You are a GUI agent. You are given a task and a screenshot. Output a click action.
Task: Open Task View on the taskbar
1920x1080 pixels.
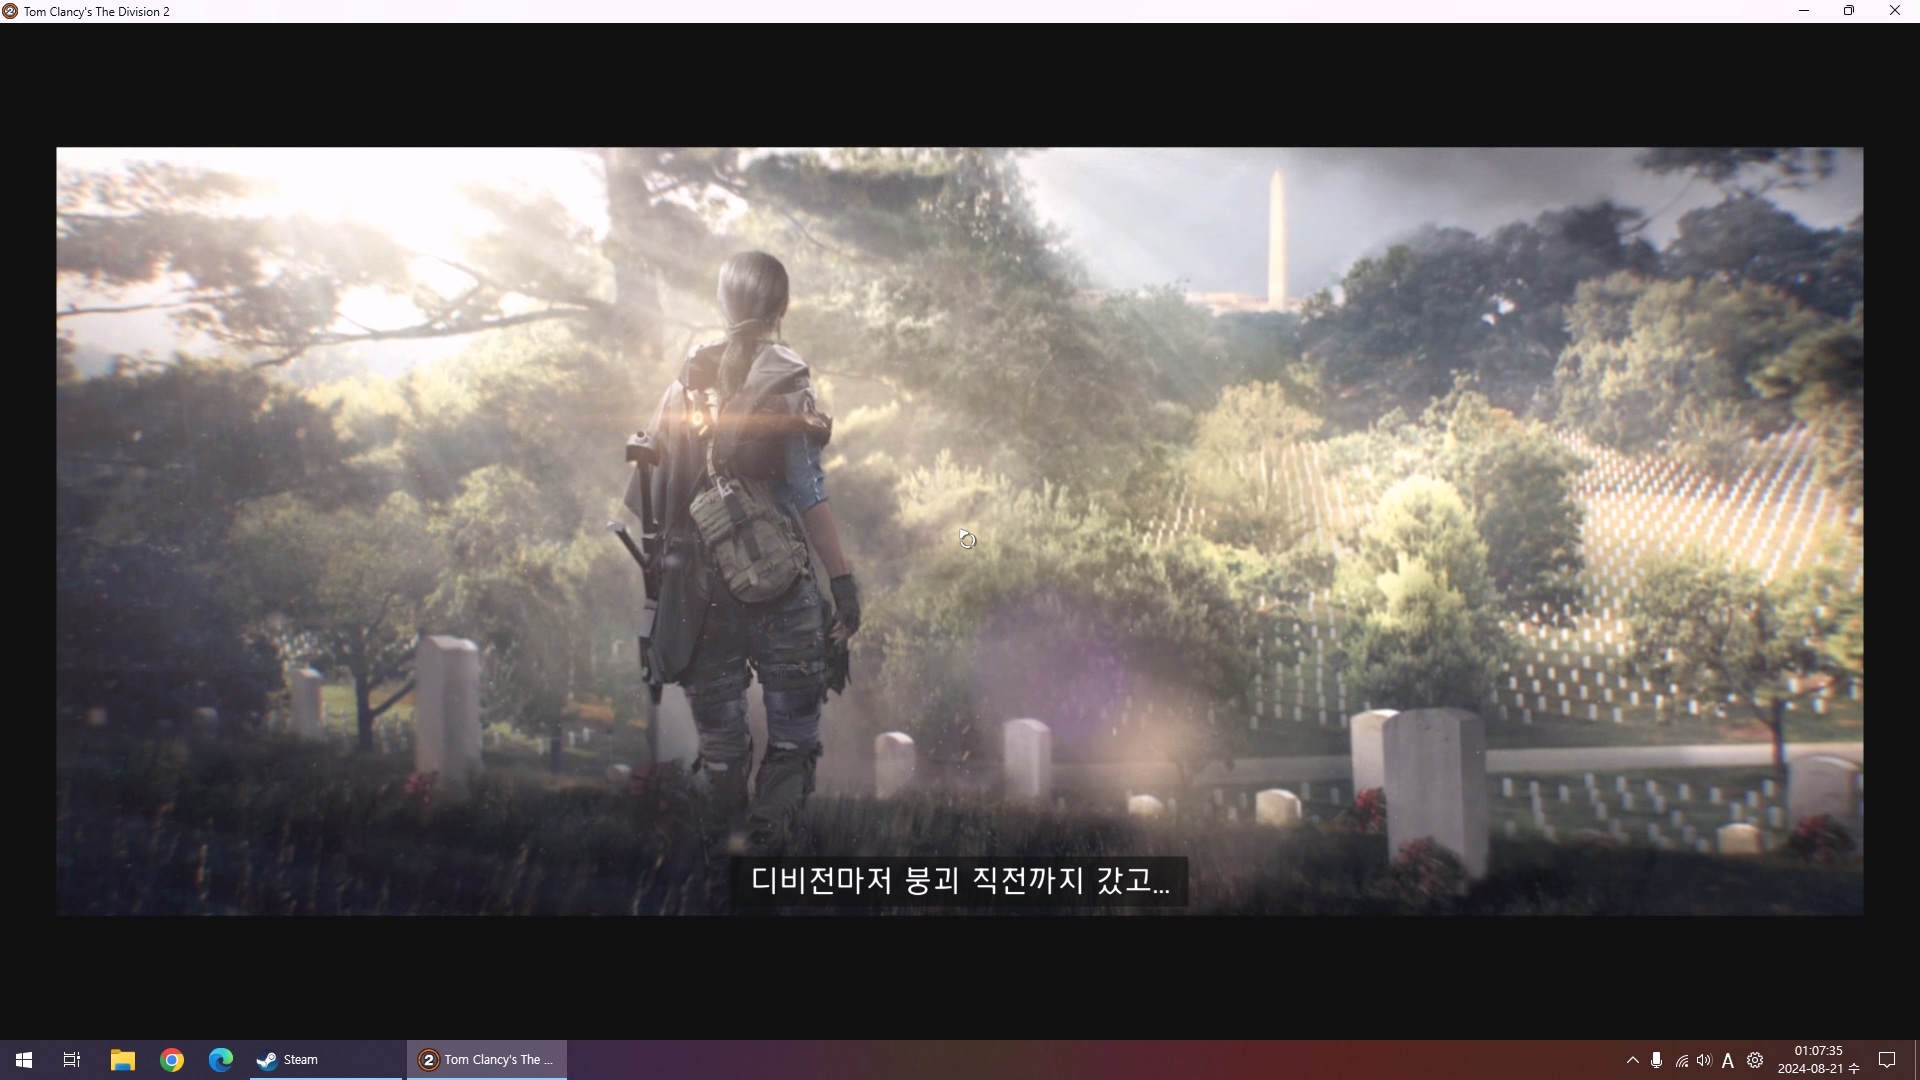(72, 1060)
